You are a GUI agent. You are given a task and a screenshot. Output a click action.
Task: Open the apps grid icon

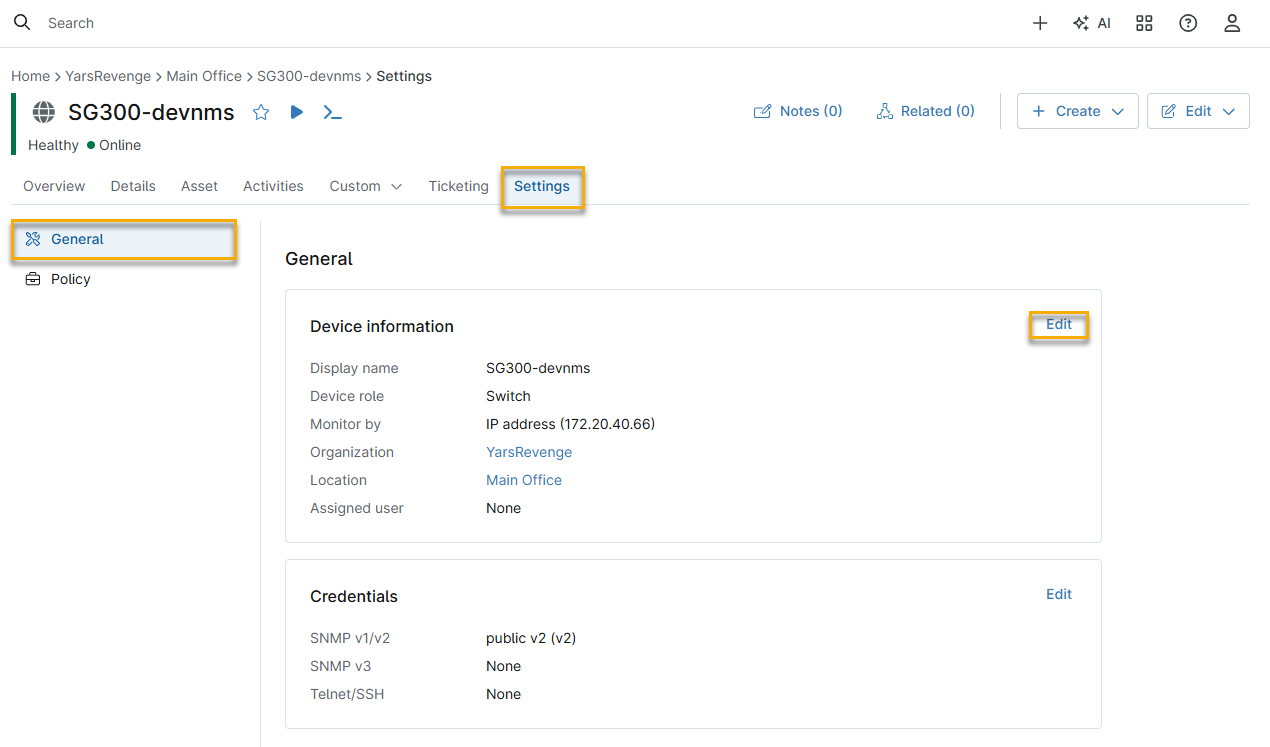point(1144,23)
